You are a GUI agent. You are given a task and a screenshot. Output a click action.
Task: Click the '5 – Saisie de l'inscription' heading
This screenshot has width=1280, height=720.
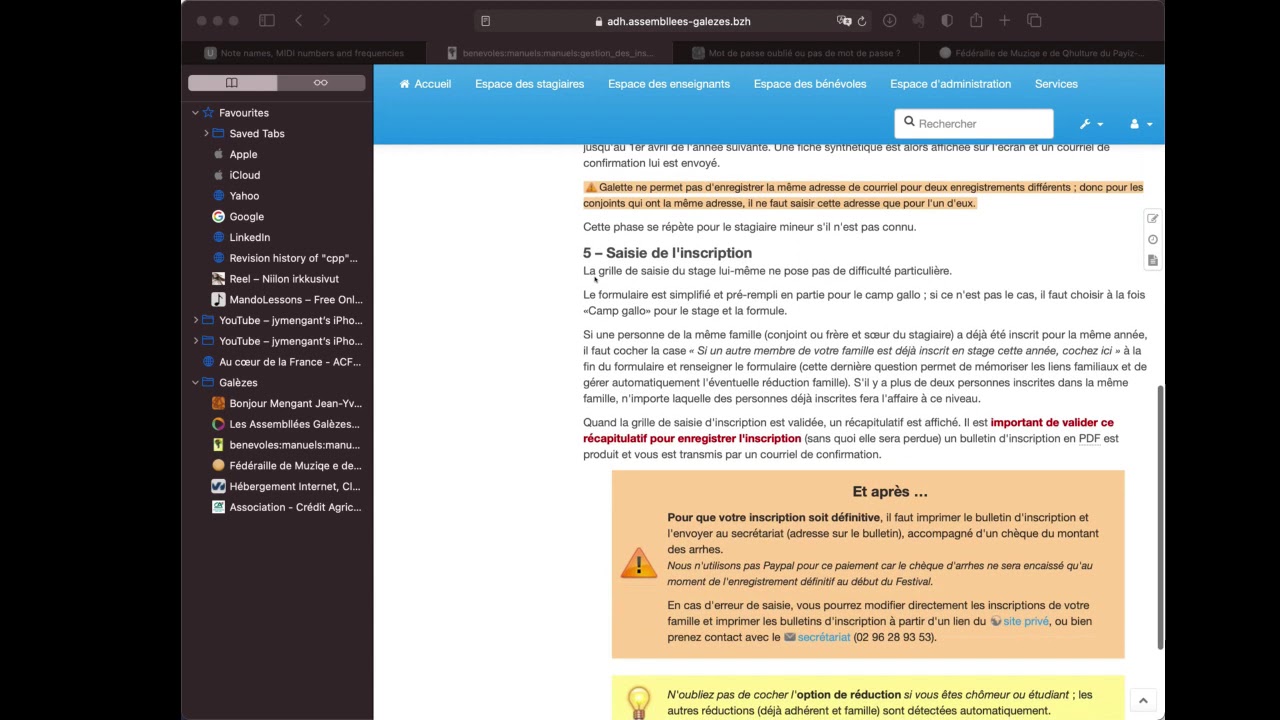coord(667,253)
